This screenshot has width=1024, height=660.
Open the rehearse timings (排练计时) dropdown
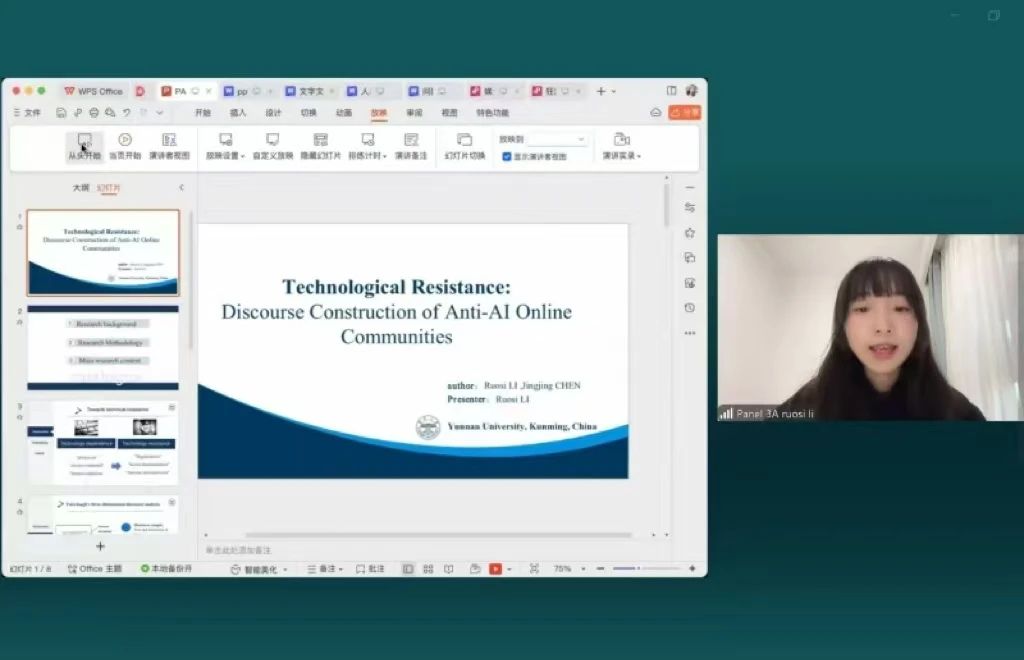[x=368, y=146]
